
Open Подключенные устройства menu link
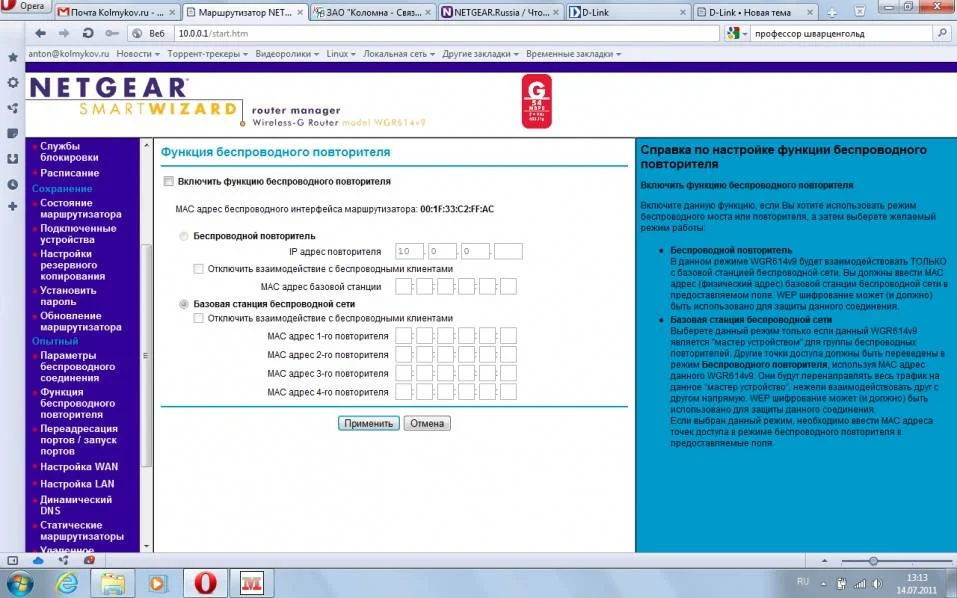pos(78,234)
